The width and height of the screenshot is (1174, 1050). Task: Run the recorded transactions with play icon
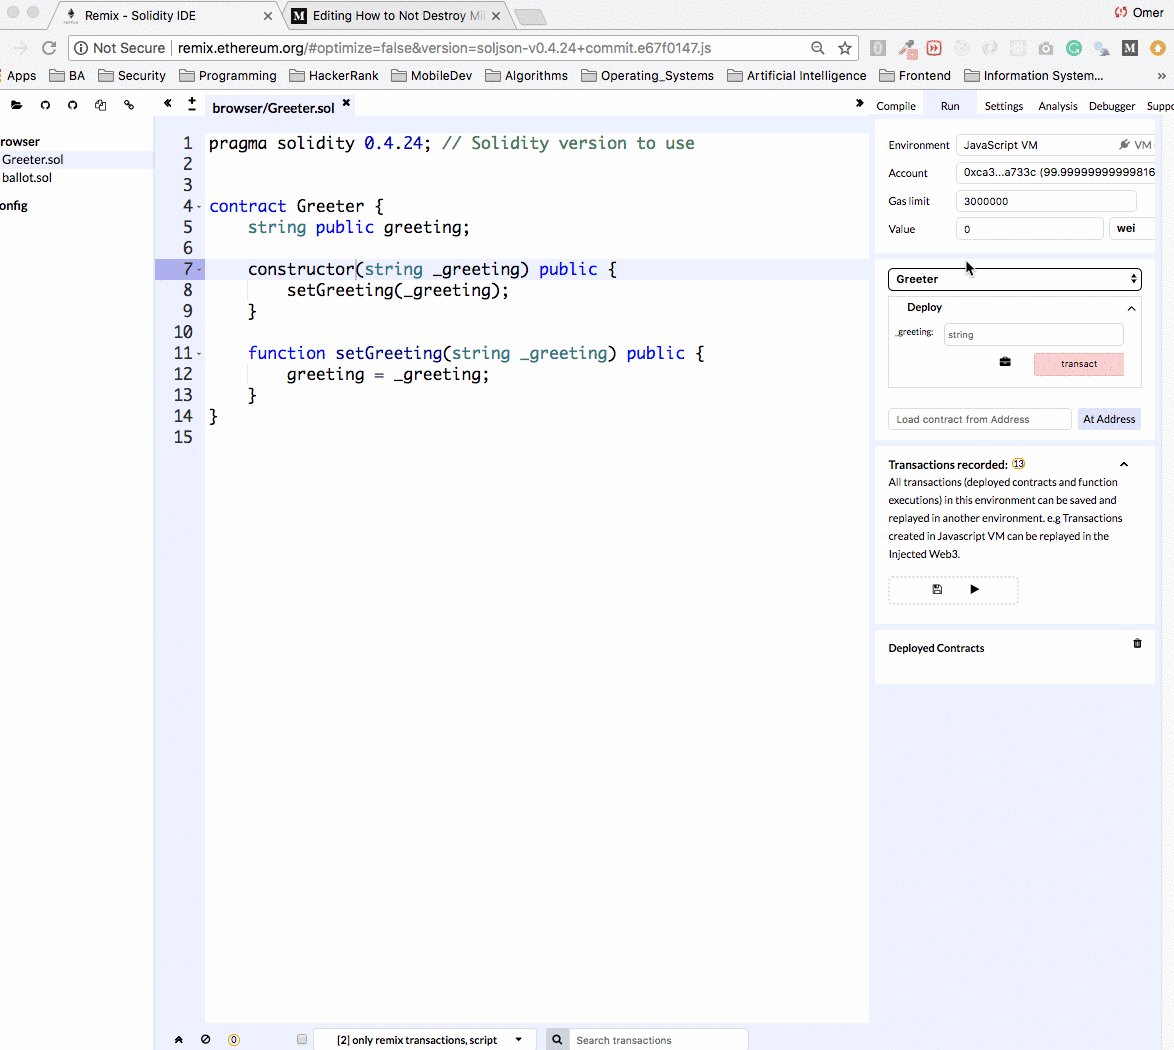[x=975, y=590]
